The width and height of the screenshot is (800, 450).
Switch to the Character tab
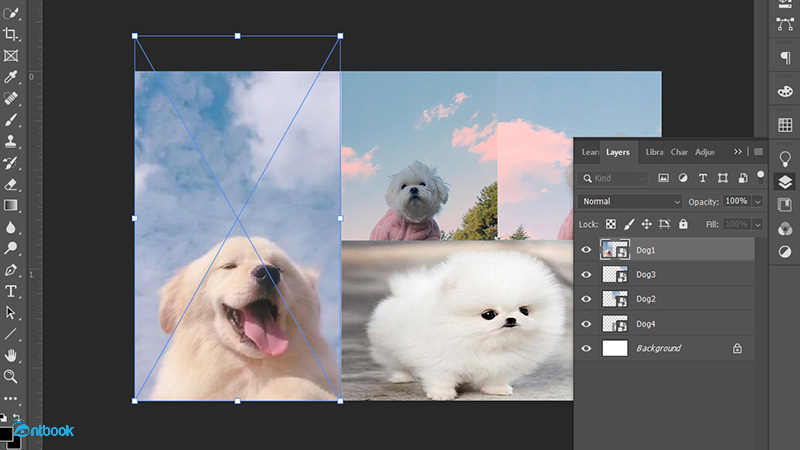679,152
